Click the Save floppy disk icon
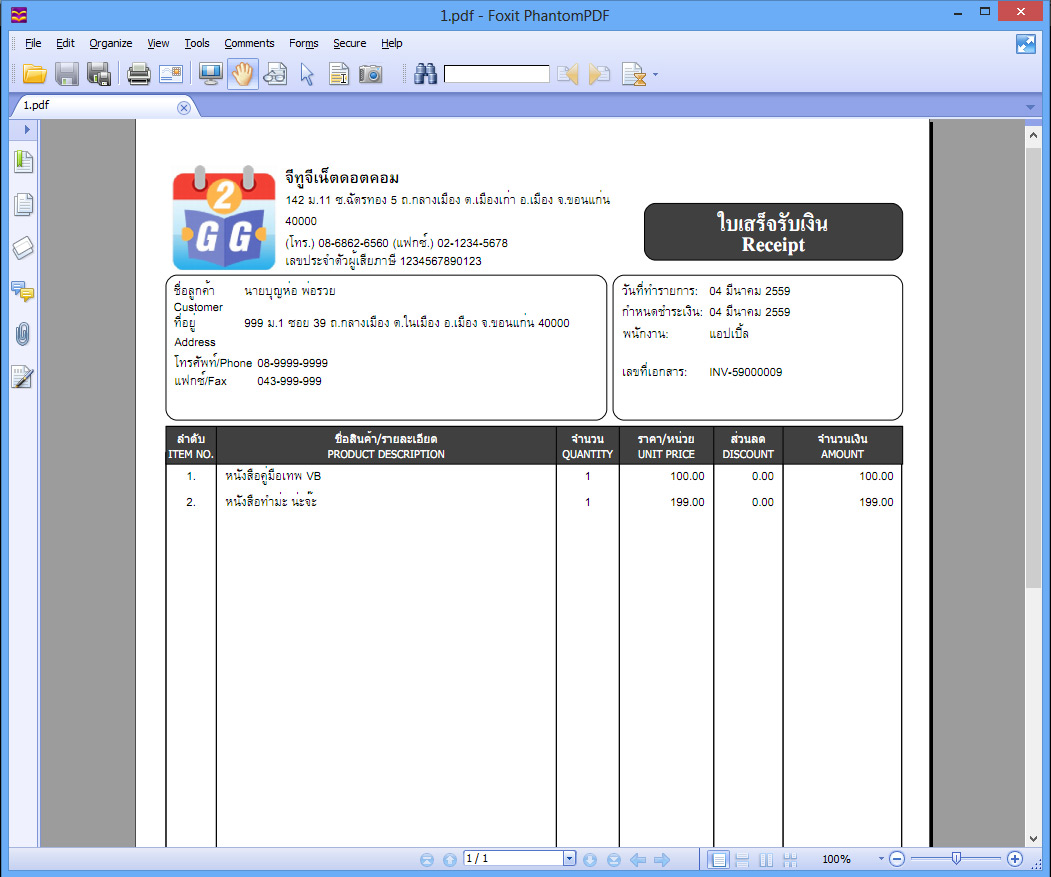This screenshot has width=1051, height=877. 66,74
